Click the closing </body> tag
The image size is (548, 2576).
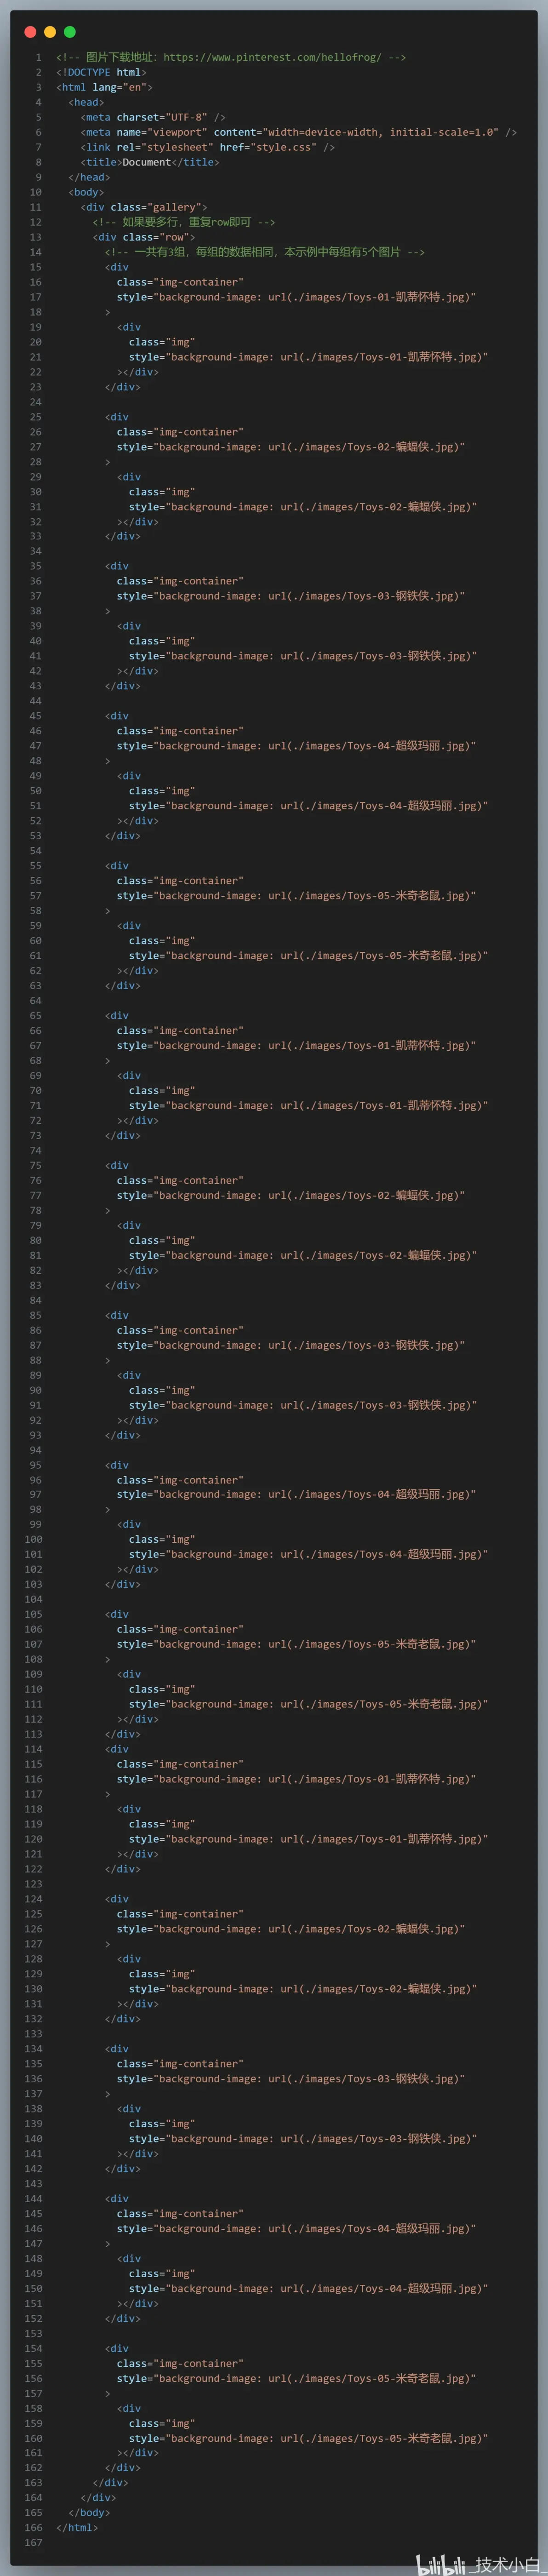click(89, 2513)
